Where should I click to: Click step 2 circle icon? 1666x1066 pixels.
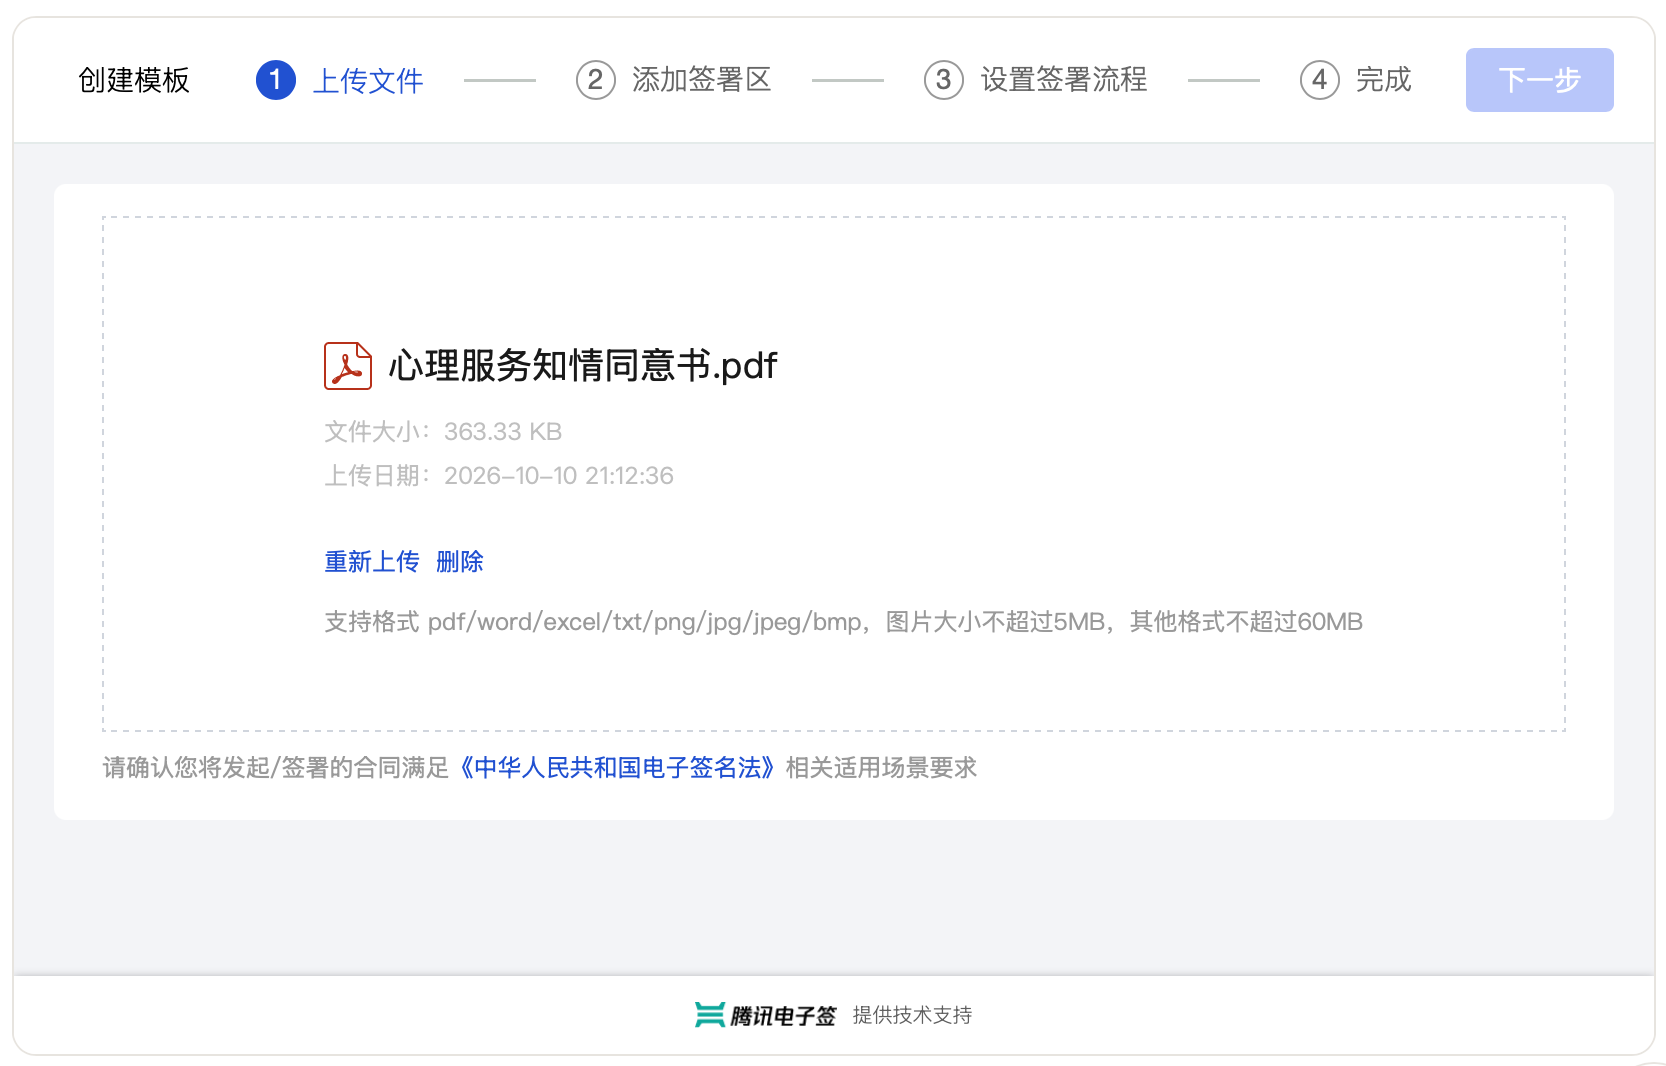pyautogui.click(x=596, y=80)
